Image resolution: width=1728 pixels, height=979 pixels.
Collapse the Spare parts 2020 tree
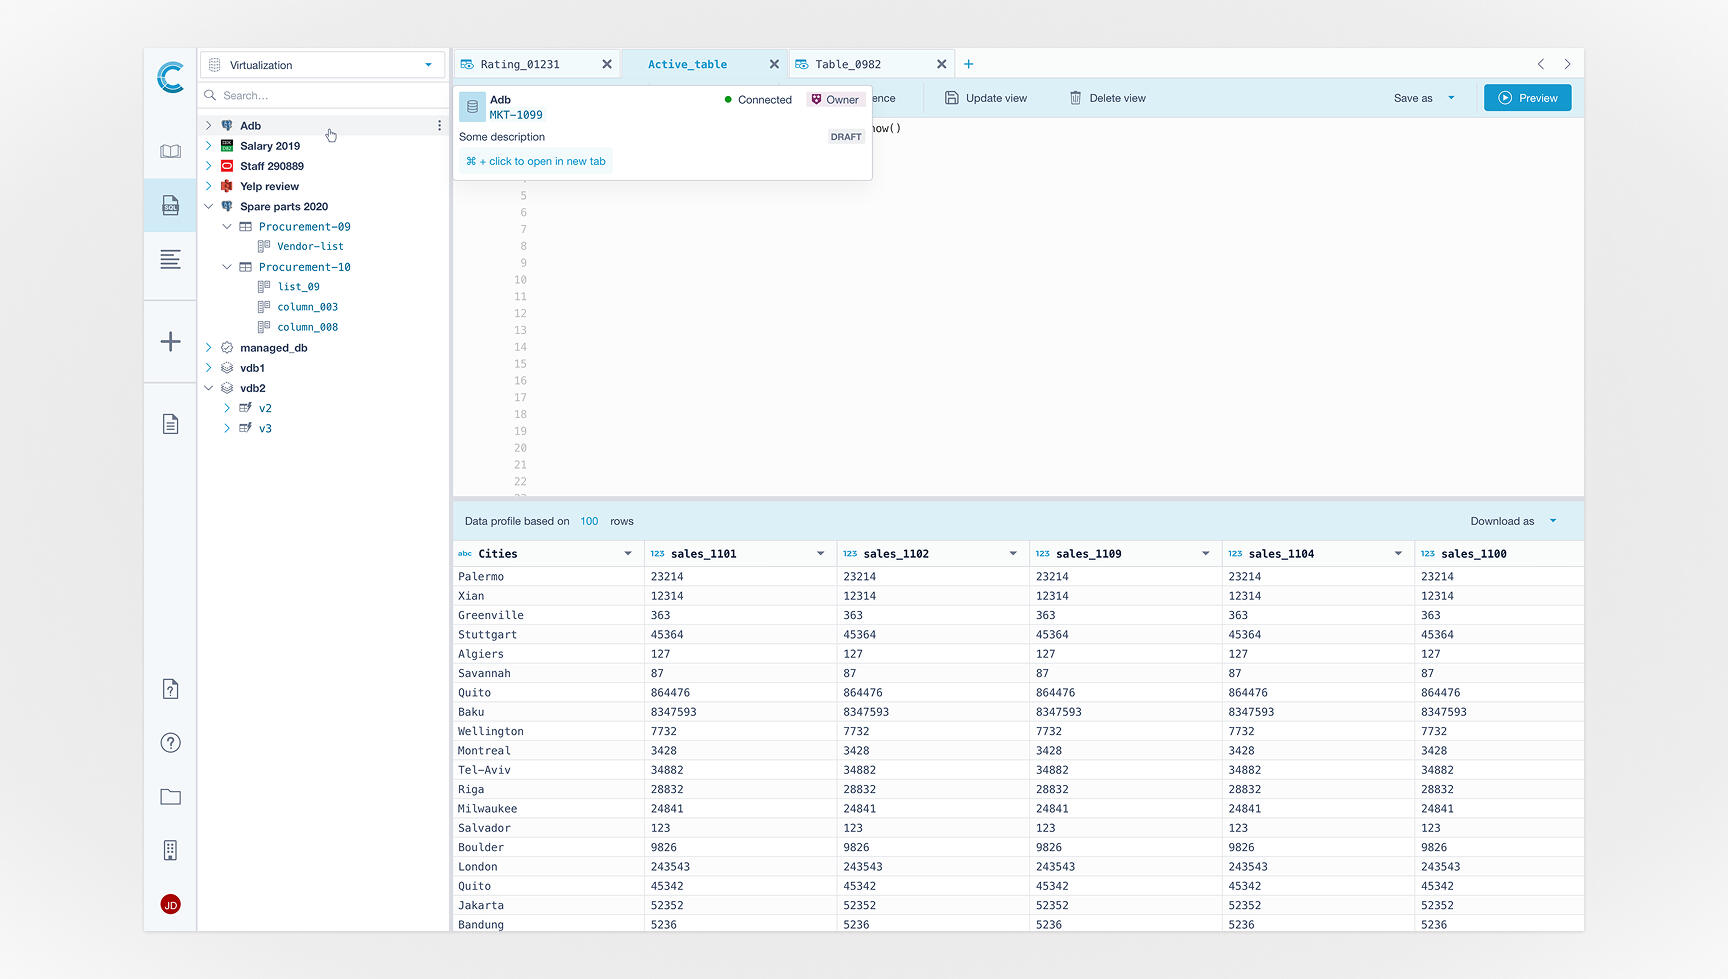click(207, 206)
